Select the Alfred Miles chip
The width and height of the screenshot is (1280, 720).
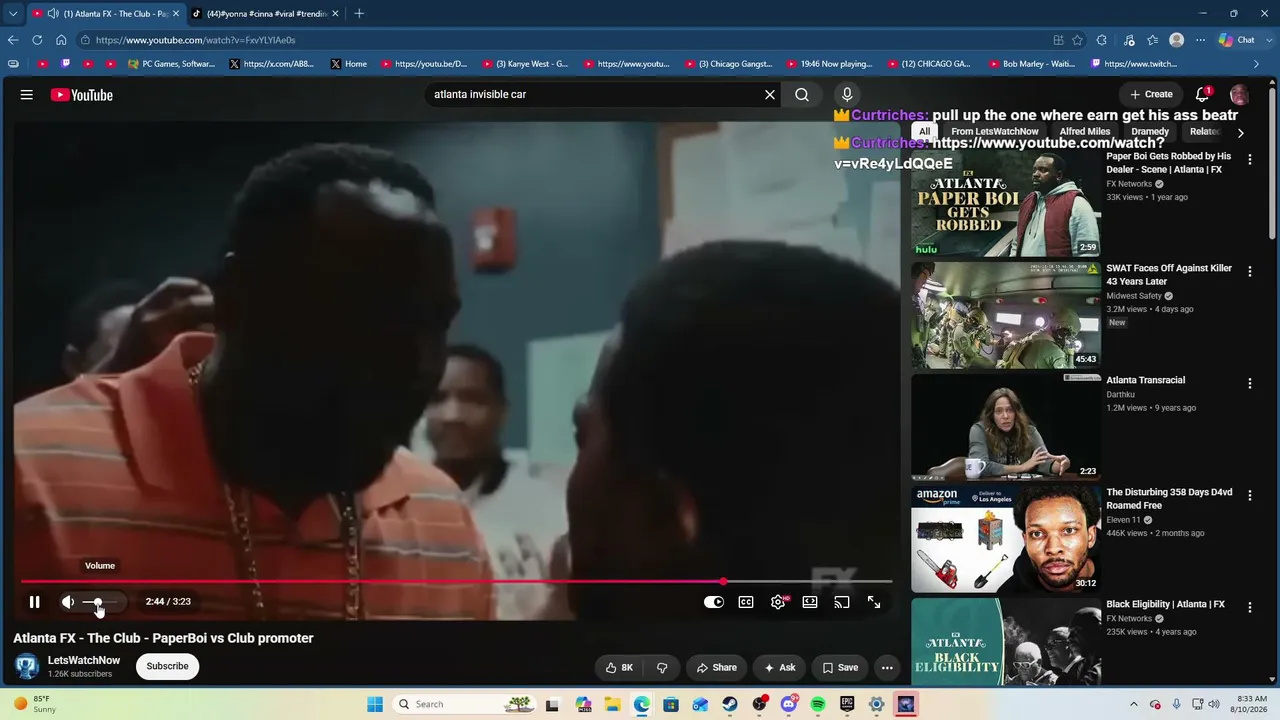point(1085,132)
